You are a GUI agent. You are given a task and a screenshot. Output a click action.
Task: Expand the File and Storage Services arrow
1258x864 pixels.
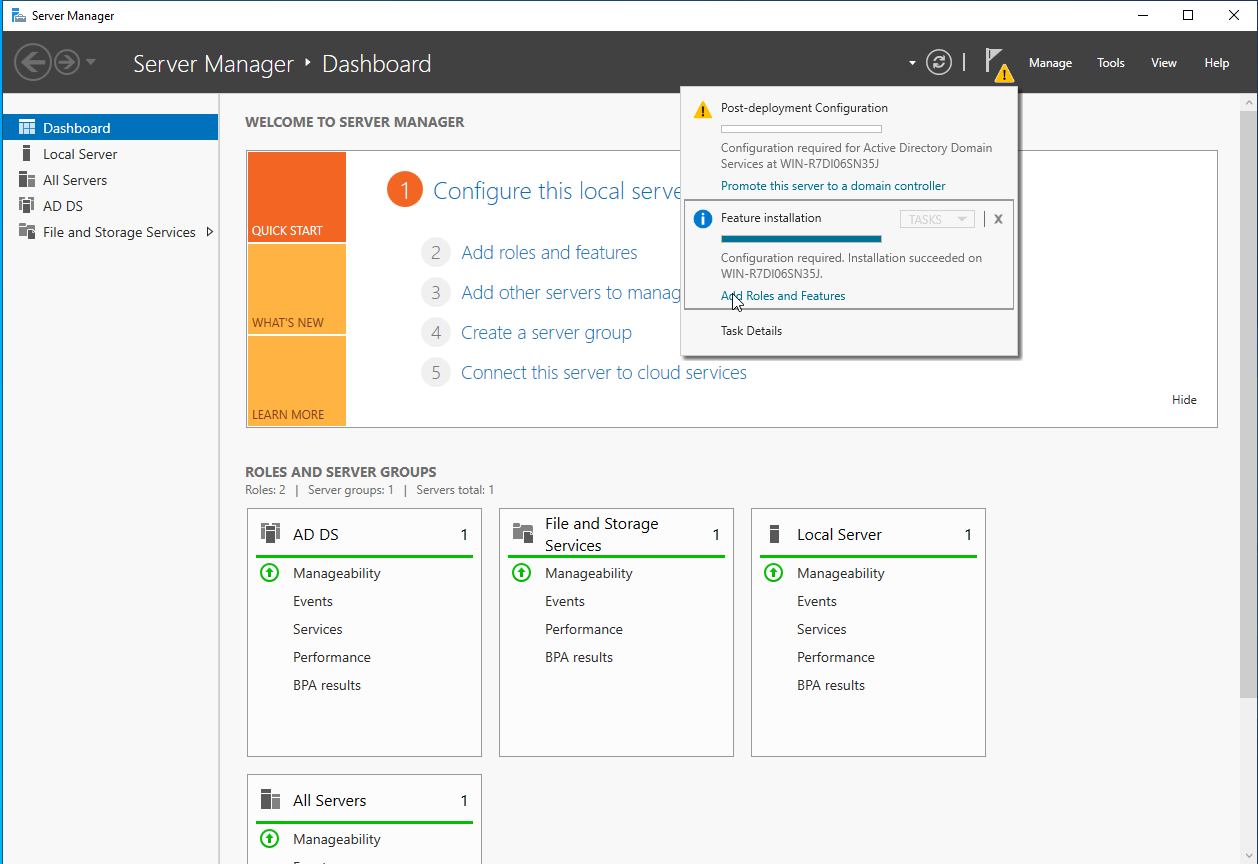pos(209,232)
